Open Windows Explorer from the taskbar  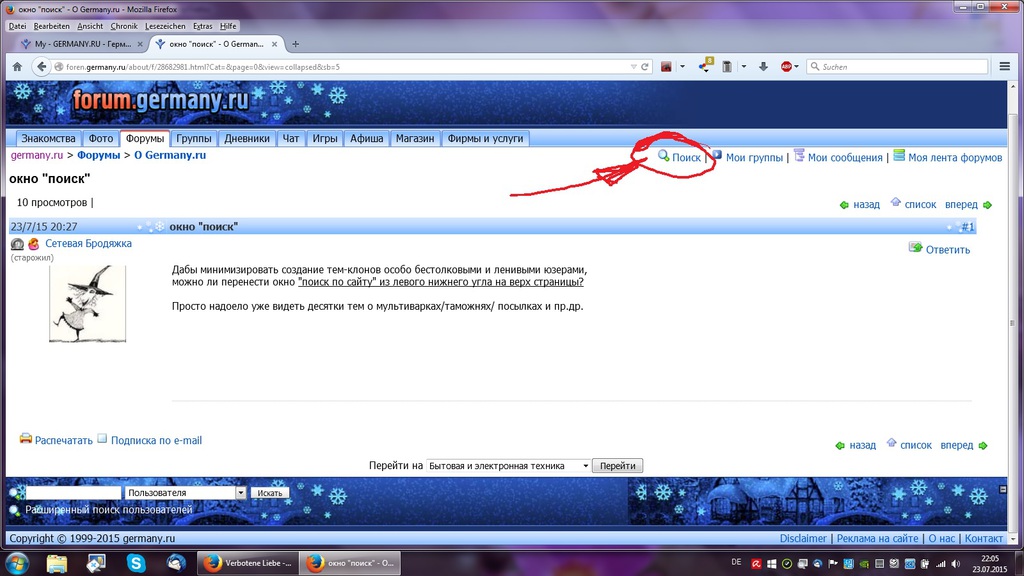point(57,563)
